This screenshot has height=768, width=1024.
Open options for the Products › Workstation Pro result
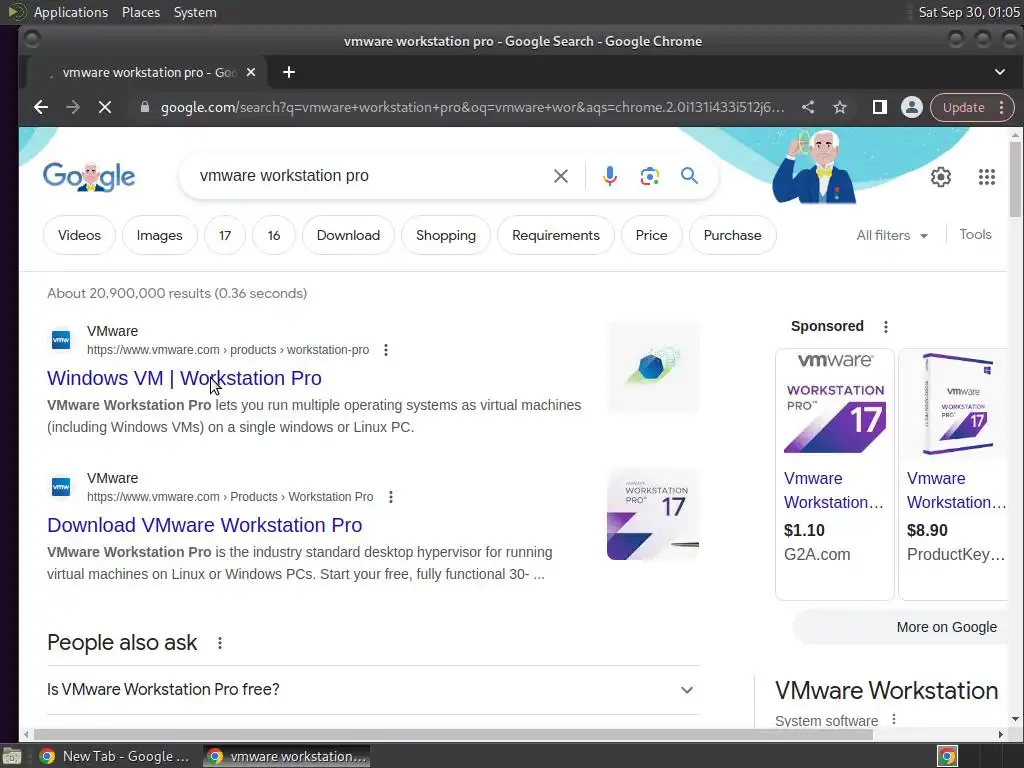point(391,497)
